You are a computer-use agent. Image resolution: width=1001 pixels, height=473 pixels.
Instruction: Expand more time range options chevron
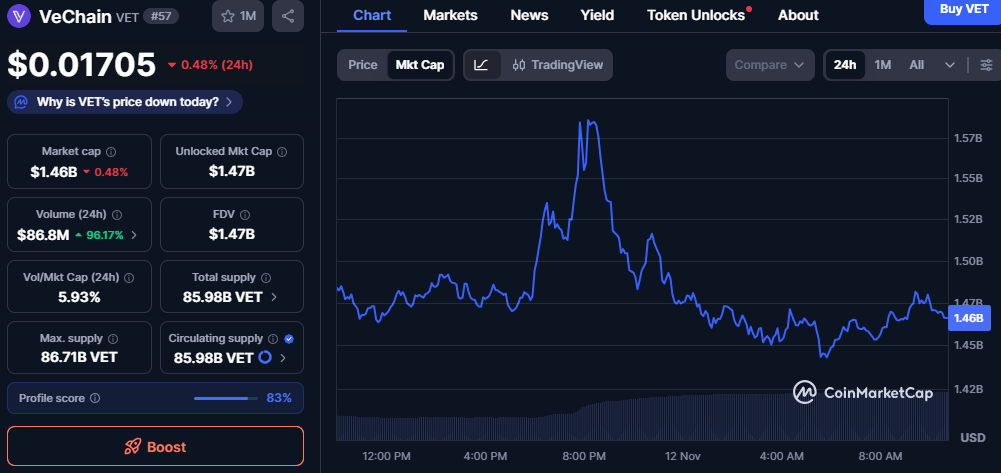(949, 65)
